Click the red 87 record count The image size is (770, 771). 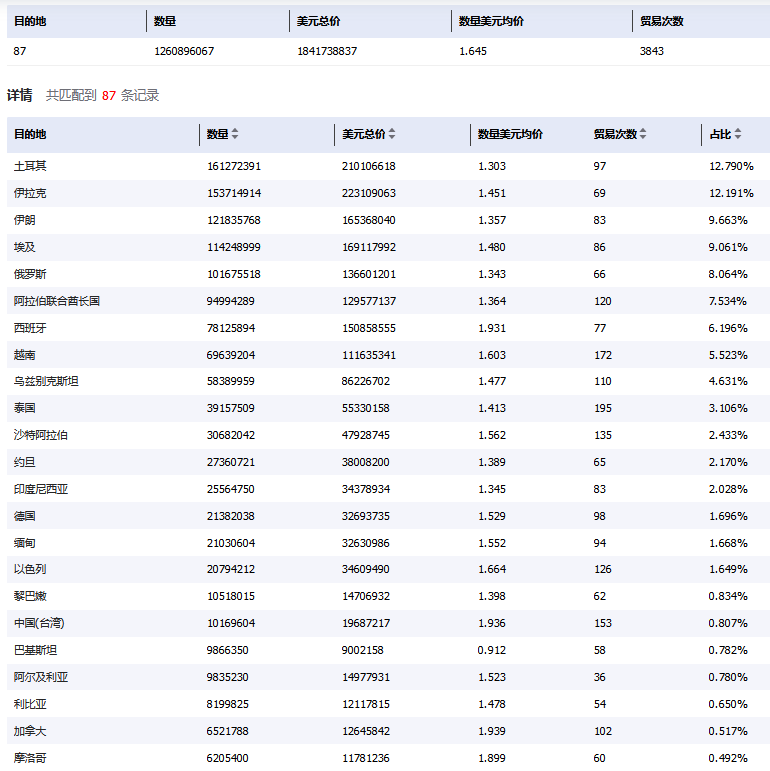click(109, 96)
